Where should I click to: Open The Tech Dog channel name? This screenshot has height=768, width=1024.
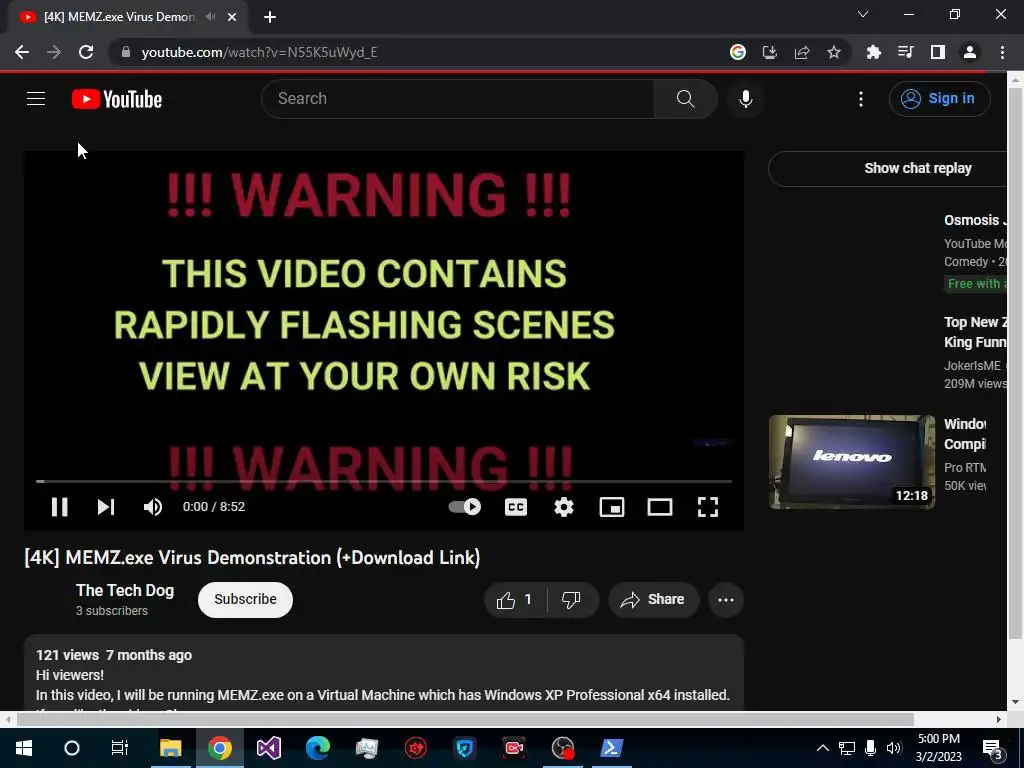(125, 590)
